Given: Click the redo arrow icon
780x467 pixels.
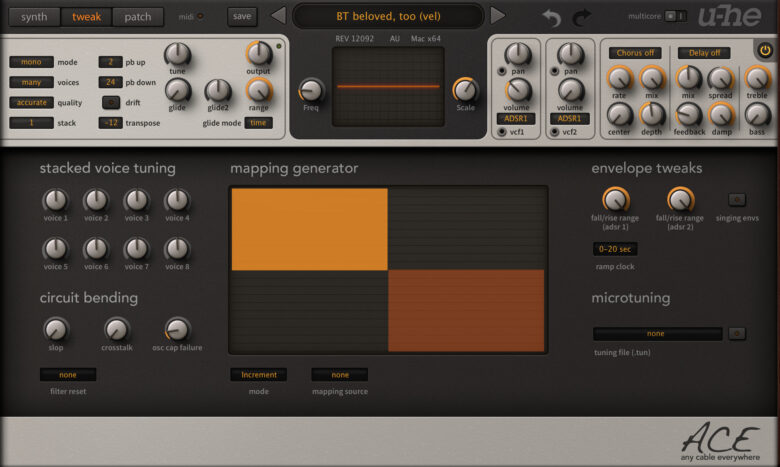Looking at the screenshot, I should click(582, 18).
